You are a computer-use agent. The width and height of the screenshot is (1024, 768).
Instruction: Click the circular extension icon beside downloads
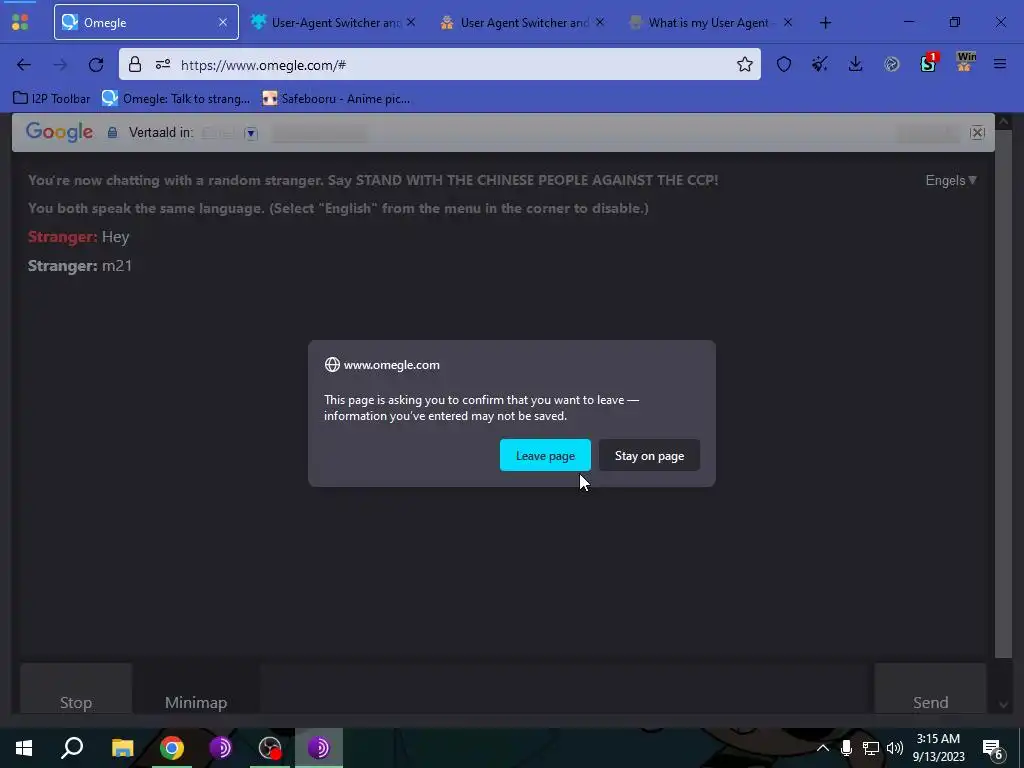pyautogui.click(x=891, y=64)
